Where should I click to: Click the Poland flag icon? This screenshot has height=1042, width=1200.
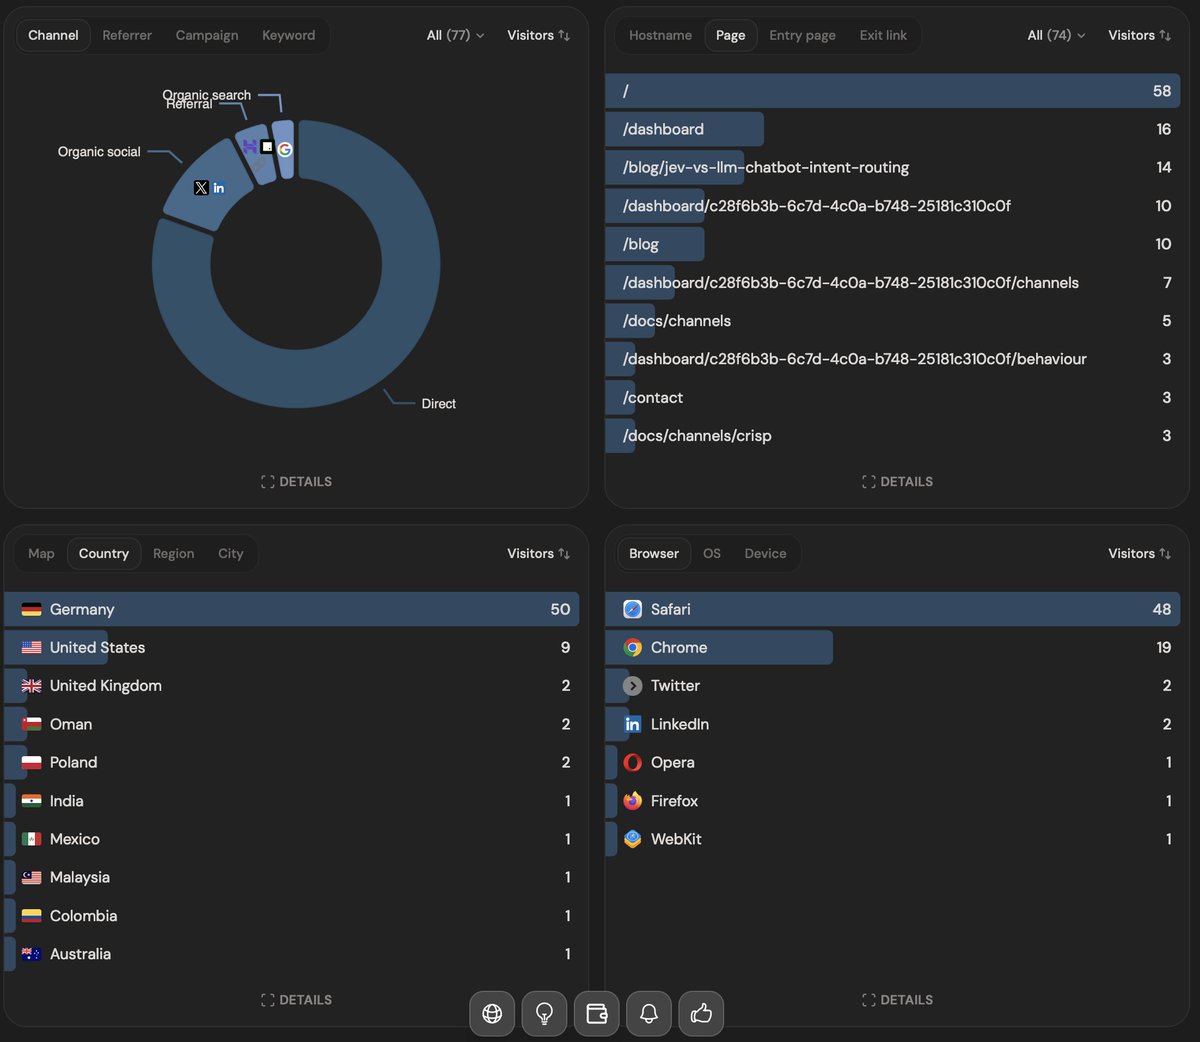click(32, 762)
